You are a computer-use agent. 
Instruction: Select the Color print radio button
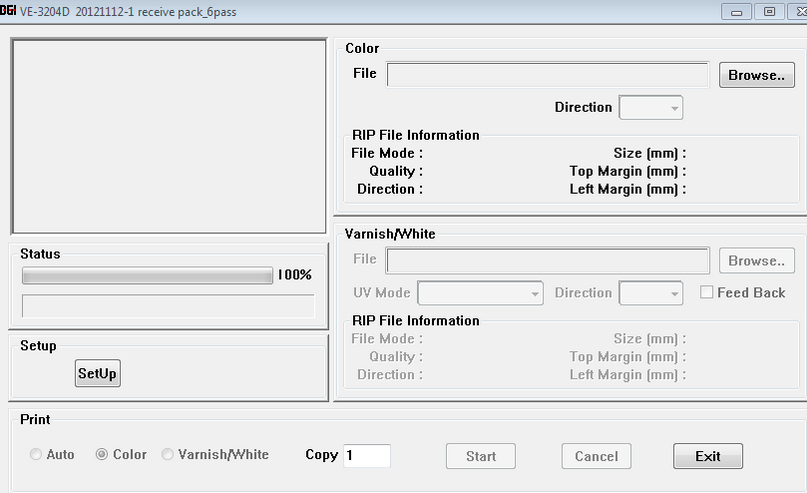pyautogui.click(x=102, y=455)
